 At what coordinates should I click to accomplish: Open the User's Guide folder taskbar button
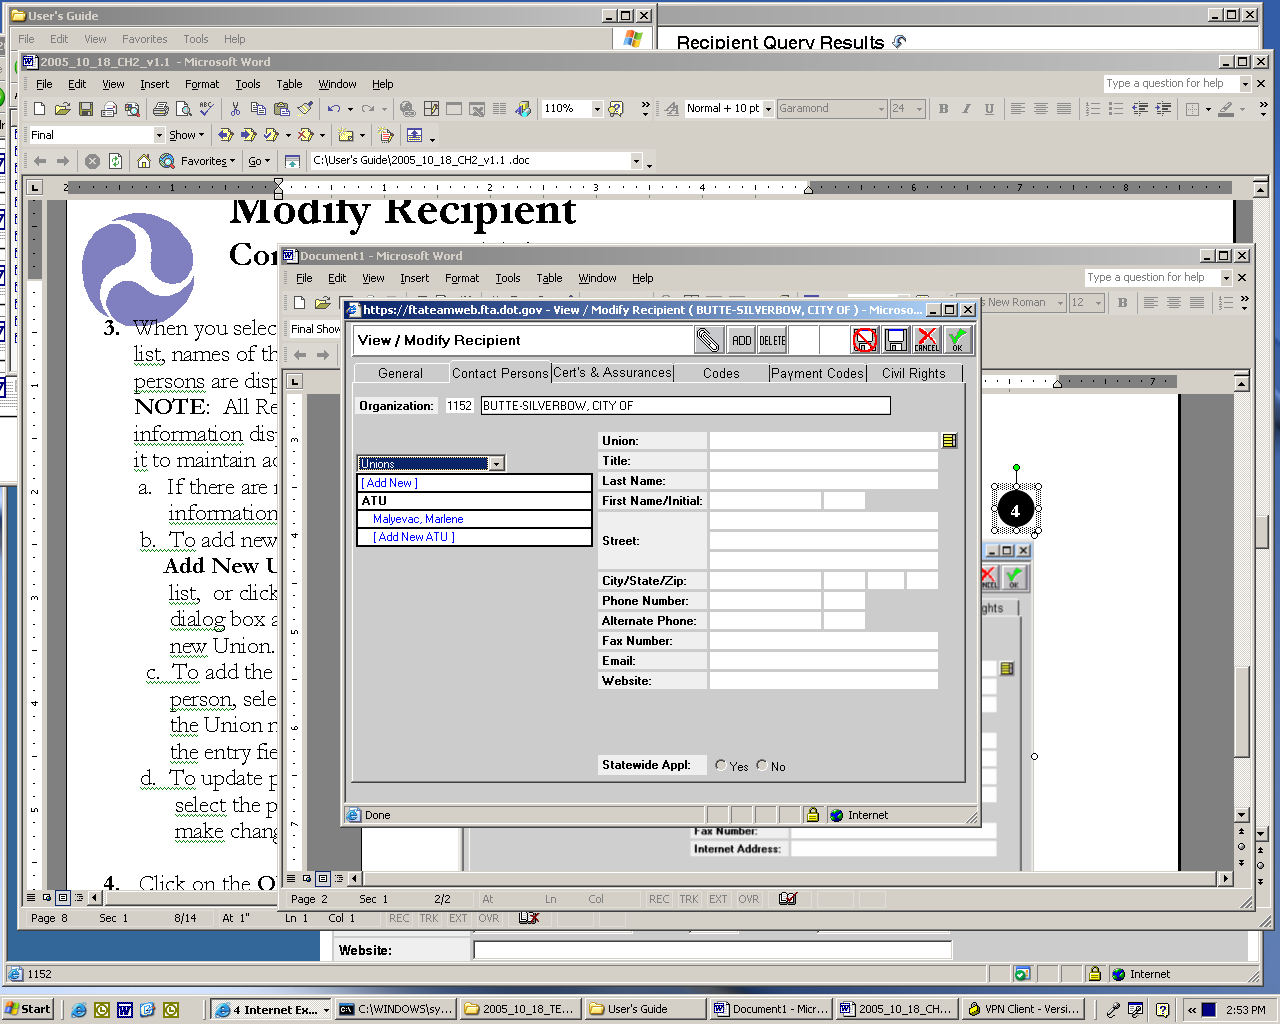pos(645,1009)
